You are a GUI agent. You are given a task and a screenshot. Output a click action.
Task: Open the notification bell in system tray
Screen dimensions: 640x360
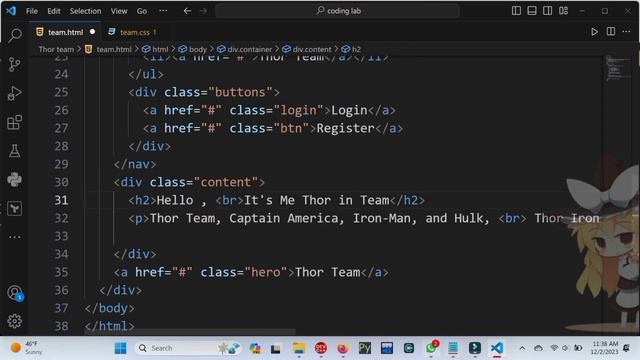[x=627, y=348]
